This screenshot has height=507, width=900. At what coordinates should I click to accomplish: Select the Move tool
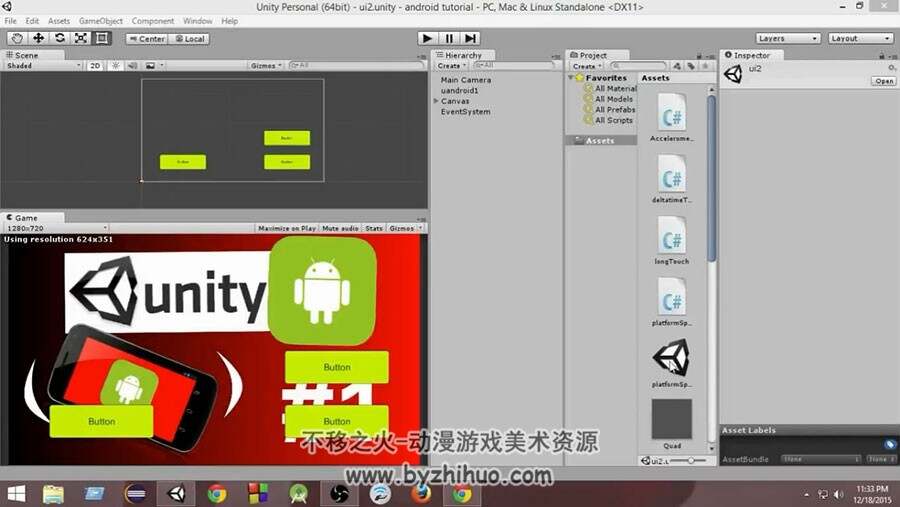tap(38, 38)
